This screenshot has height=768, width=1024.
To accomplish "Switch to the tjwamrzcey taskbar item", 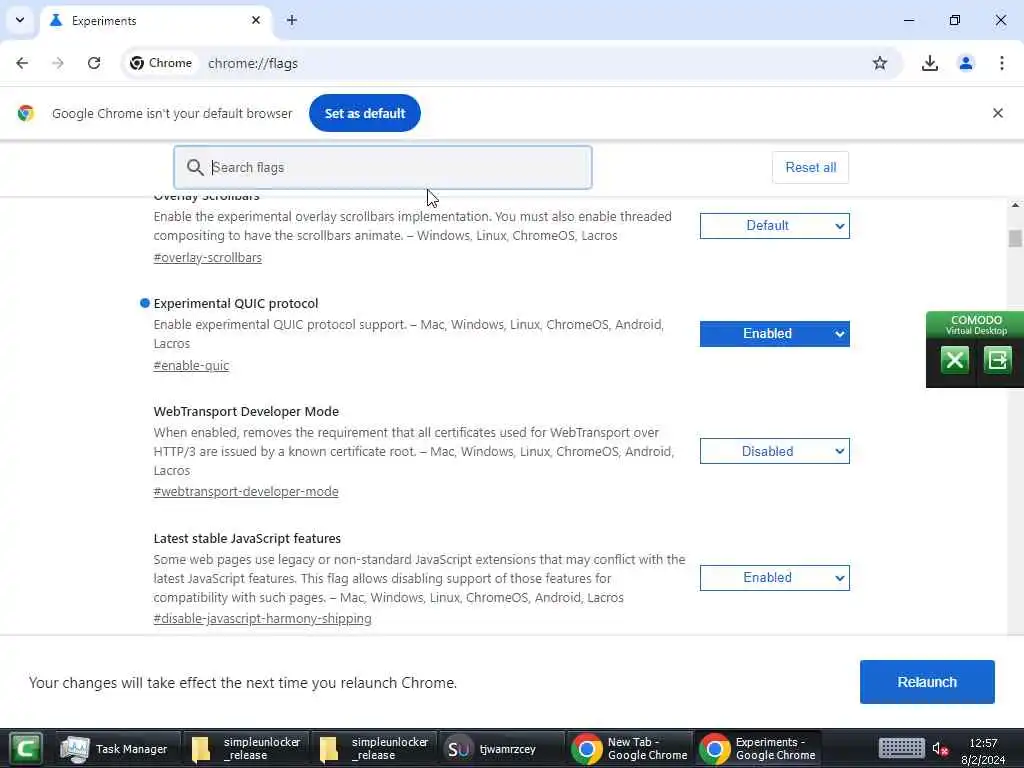I will (502, 749).
